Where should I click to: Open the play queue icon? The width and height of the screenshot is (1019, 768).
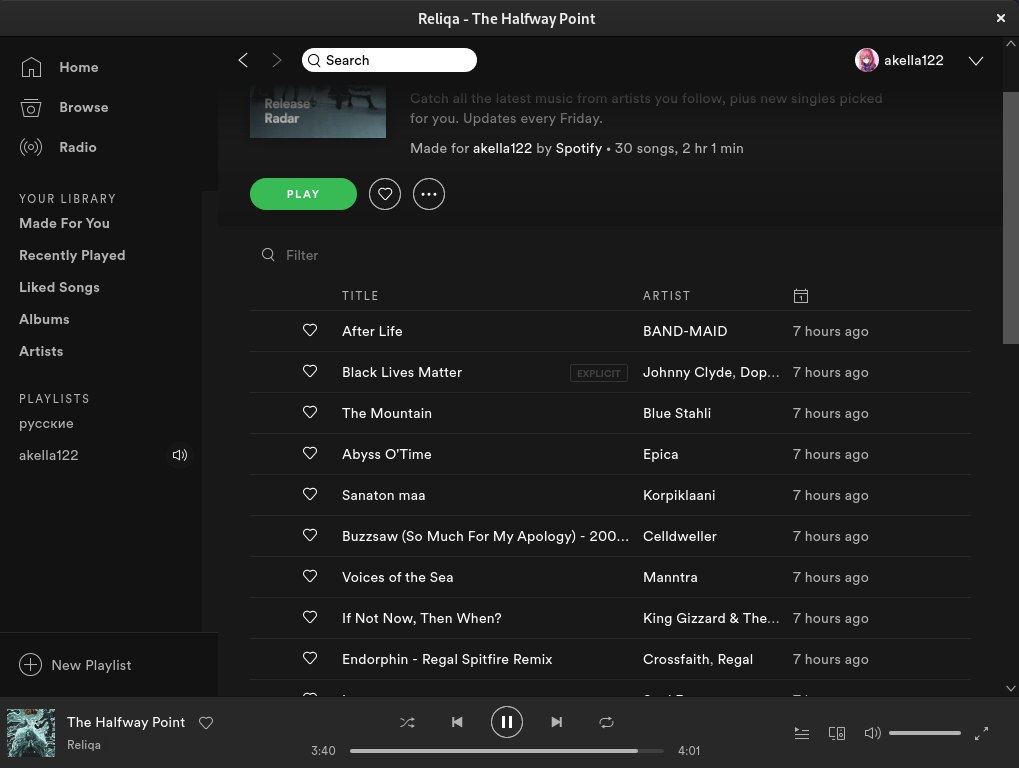802,734
